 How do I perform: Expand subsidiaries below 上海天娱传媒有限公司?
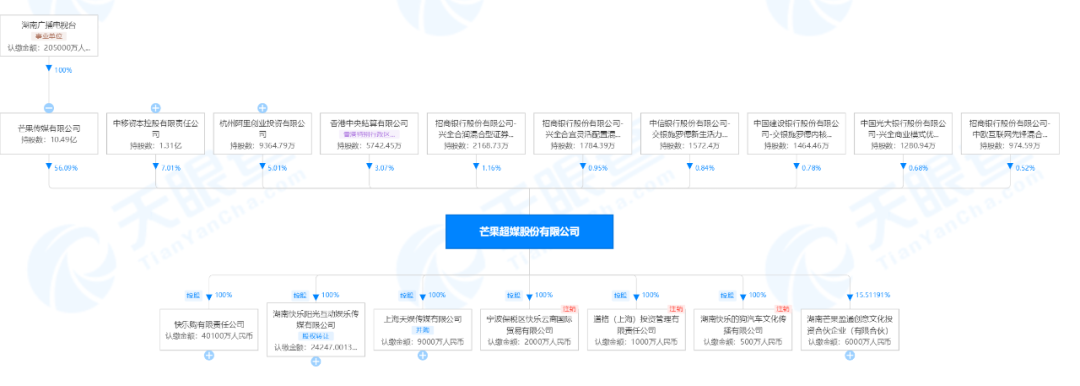(423, 356)
